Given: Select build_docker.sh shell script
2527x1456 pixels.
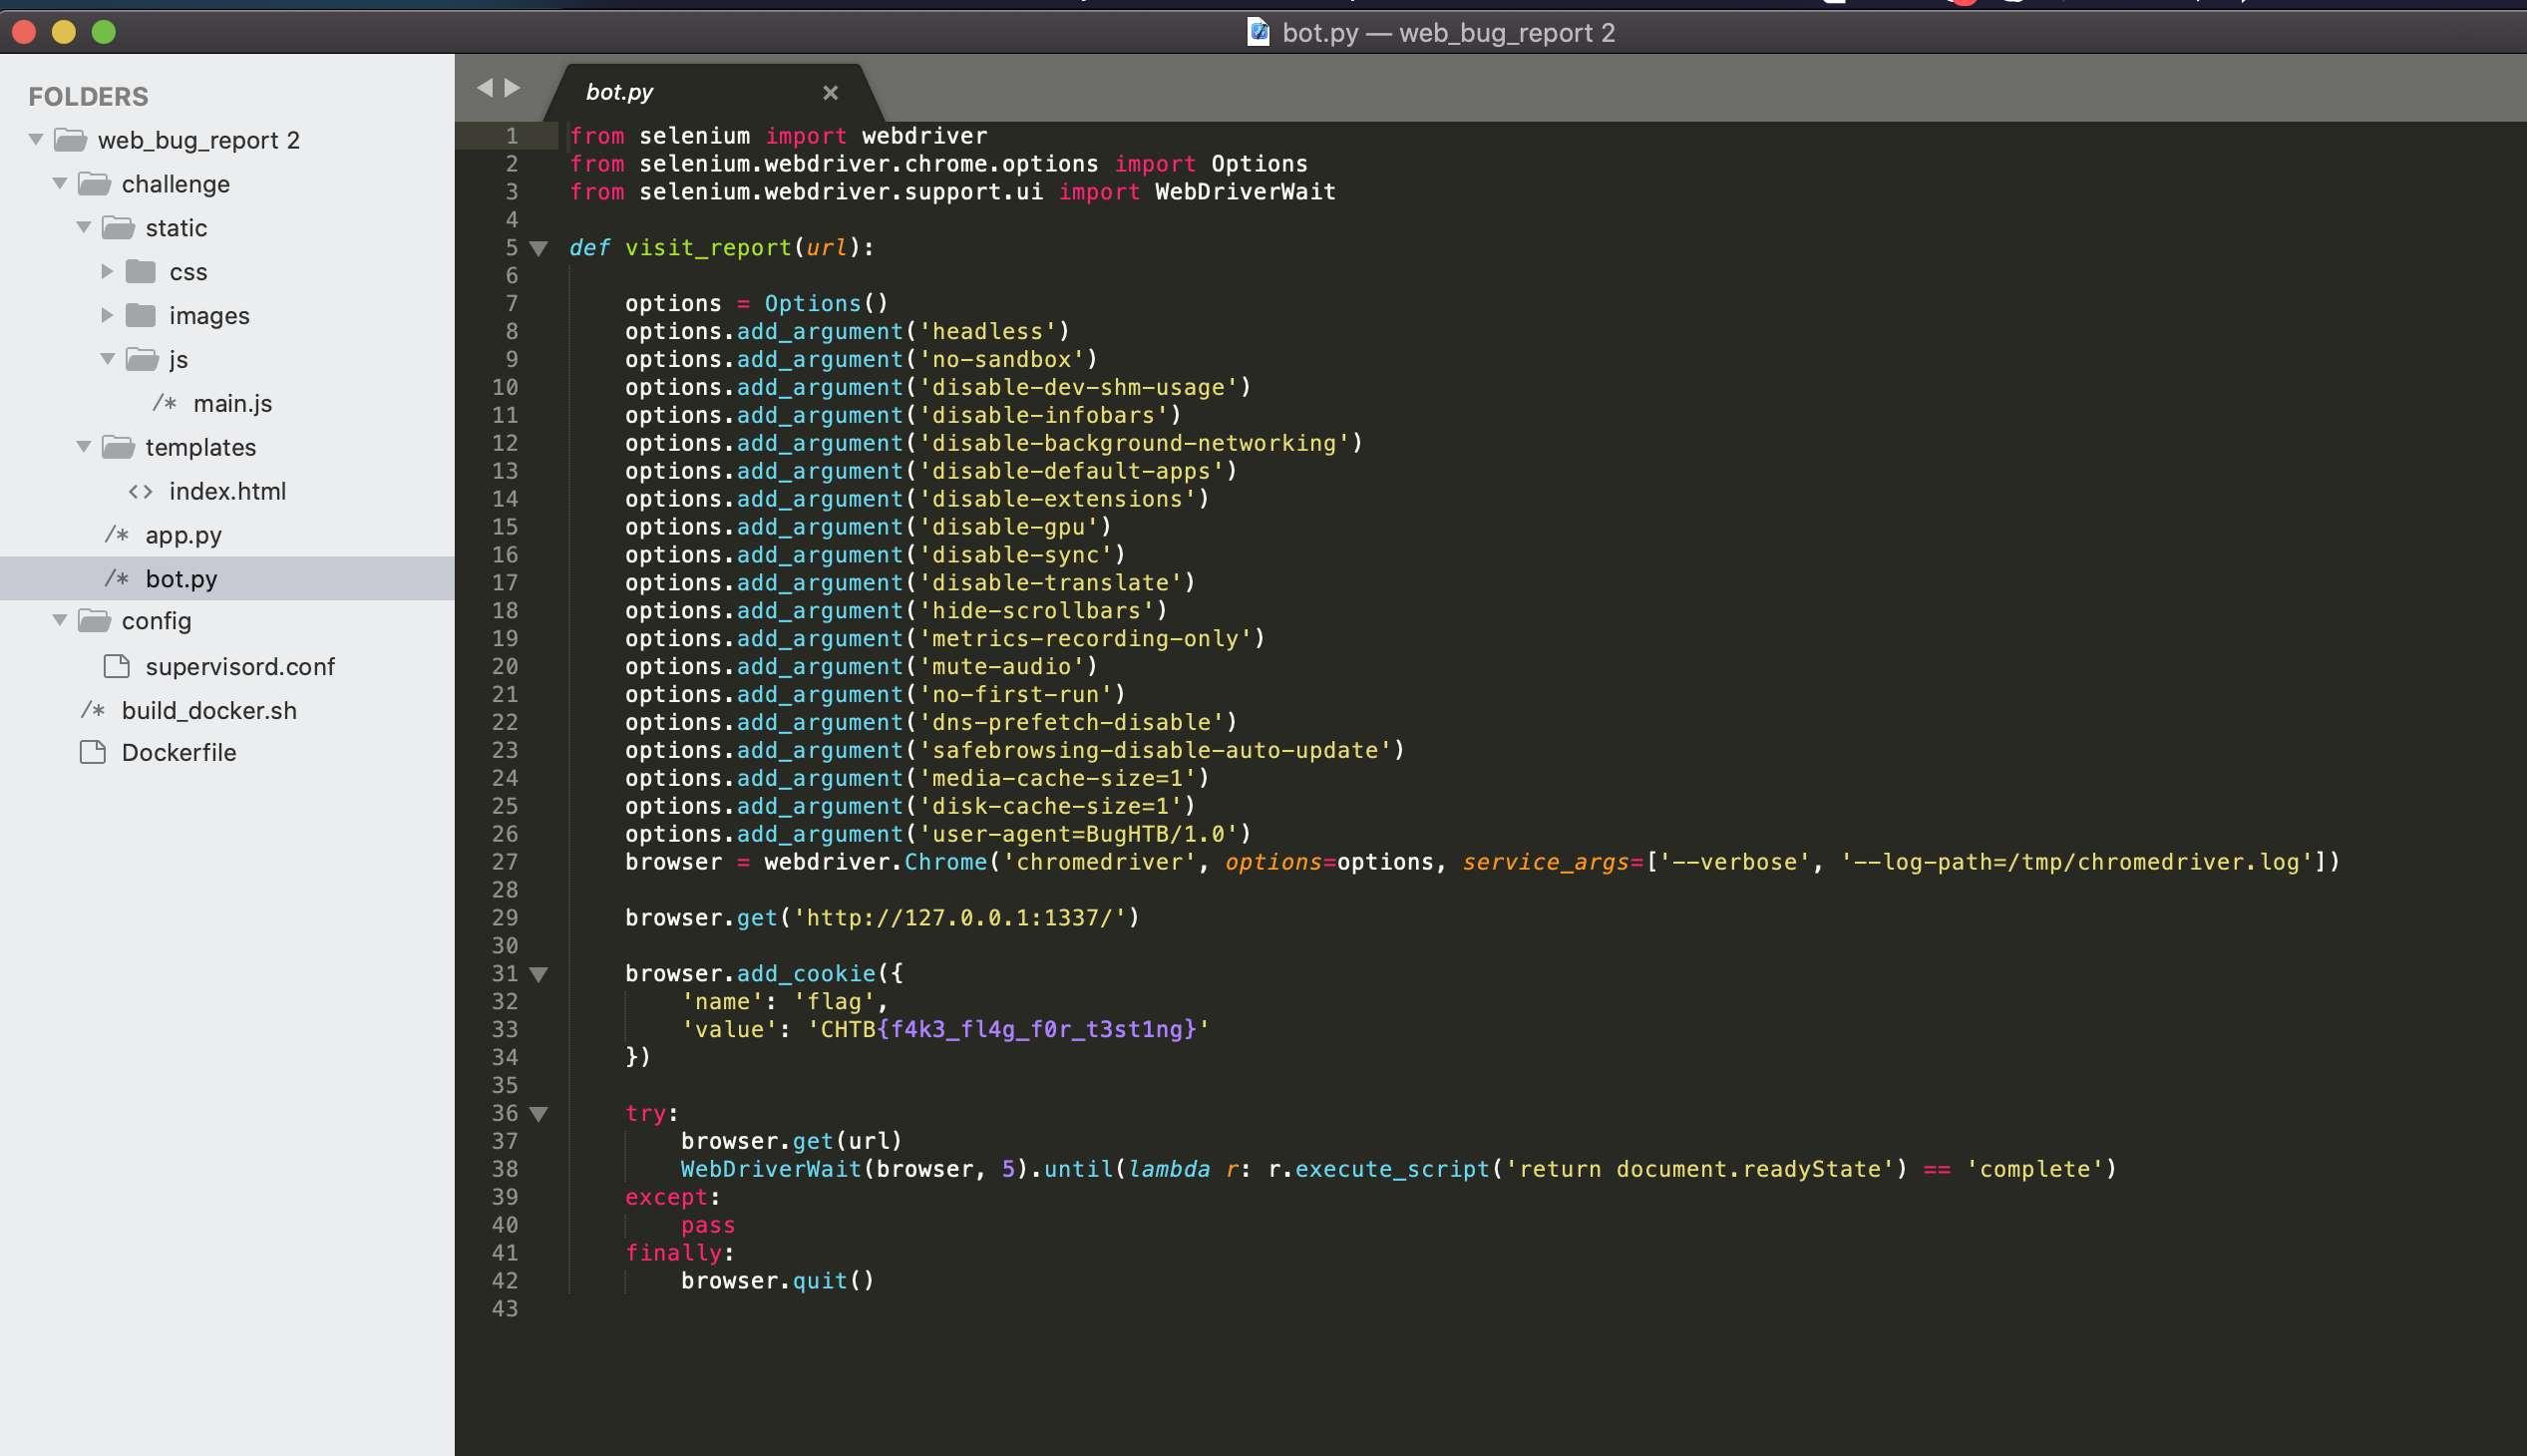Looking at the screenshot, I should pyautogui.click(x=210, y=708).
